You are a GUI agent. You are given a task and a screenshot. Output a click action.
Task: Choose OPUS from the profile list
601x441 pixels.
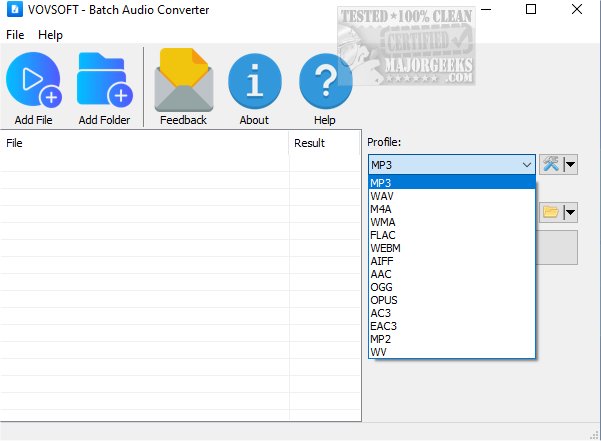(x=452, y=300)
